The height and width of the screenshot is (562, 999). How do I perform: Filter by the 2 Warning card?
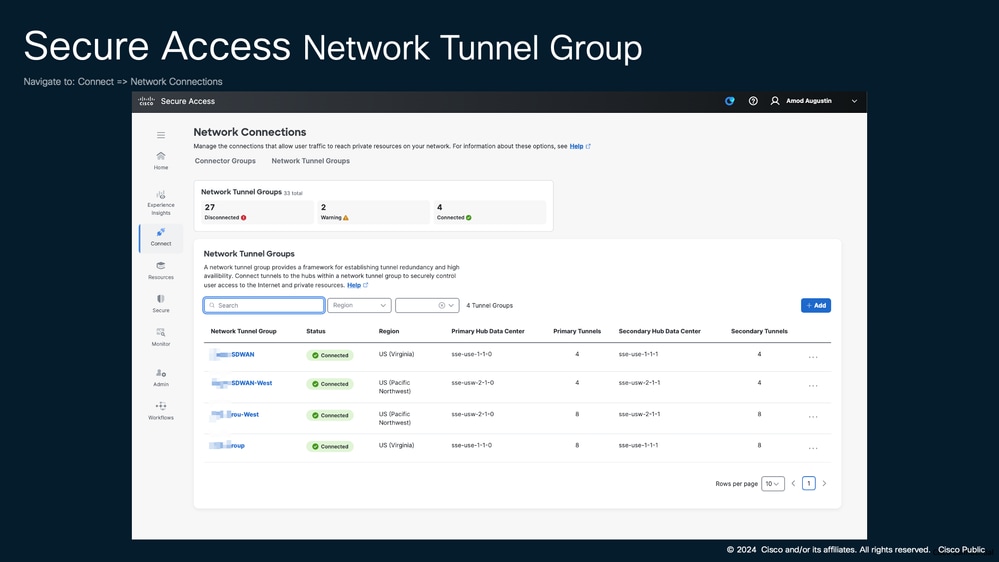[373, 212]
